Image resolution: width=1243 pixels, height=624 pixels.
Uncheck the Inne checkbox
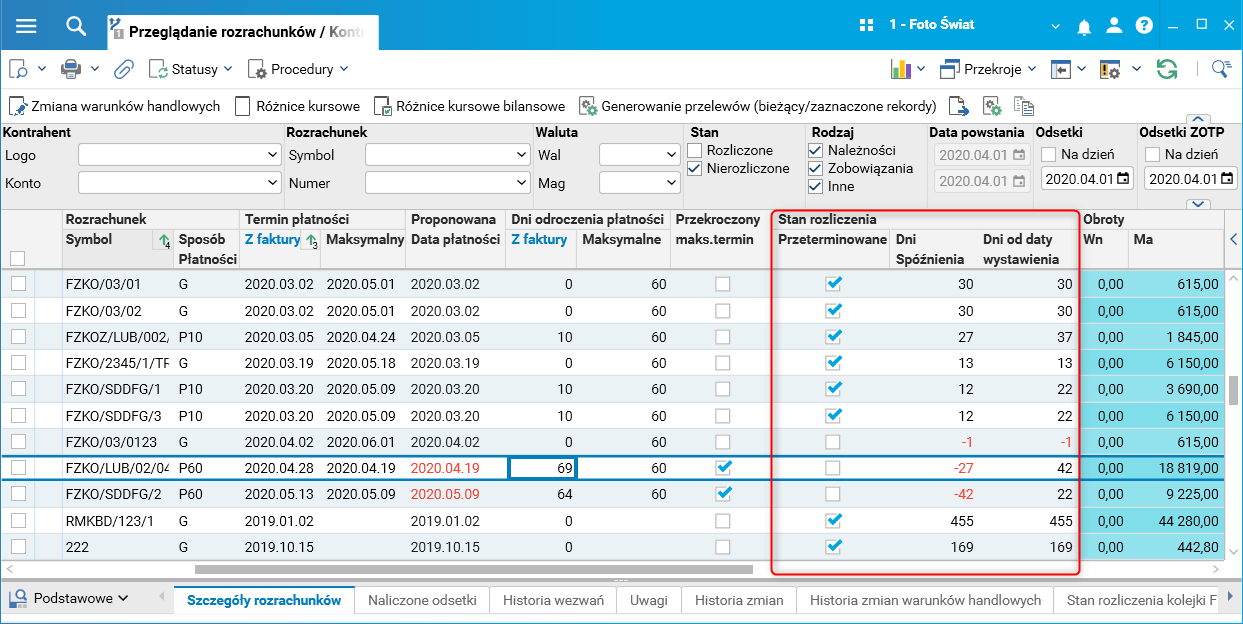pos(815,186)
